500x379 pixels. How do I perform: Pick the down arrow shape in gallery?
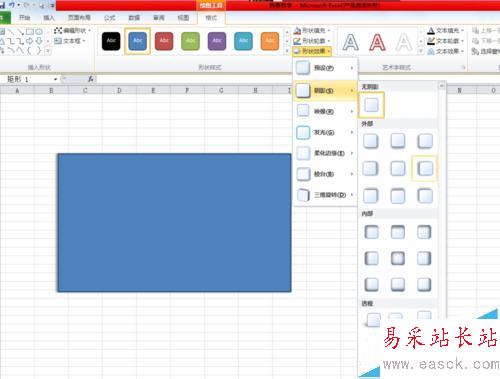pyautogui.click(x=39, y=41)
